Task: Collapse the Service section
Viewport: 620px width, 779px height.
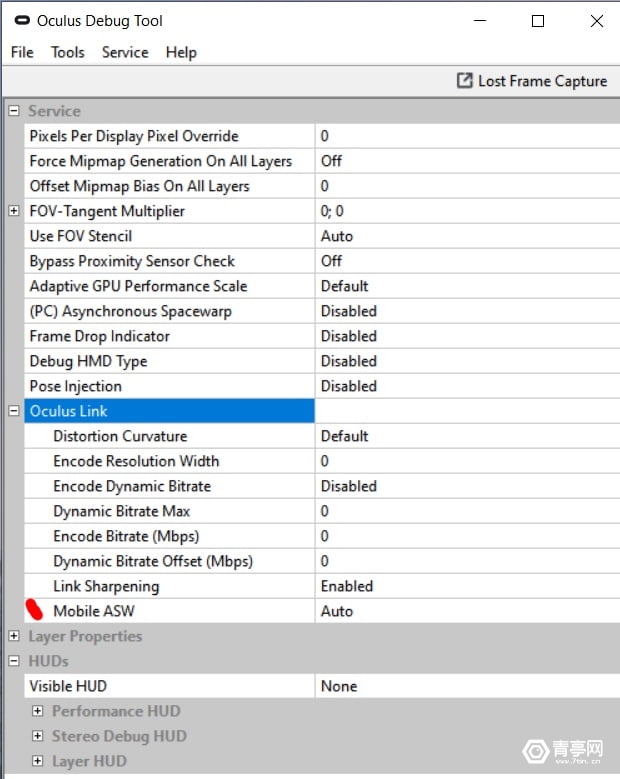Action: (14, 111)
